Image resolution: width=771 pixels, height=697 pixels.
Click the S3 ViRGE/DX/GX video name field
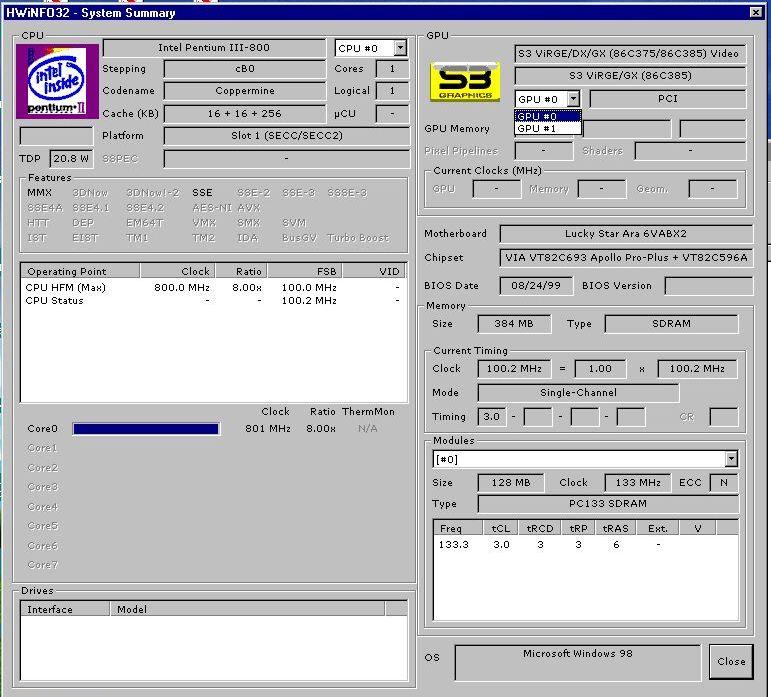[630, 54]
